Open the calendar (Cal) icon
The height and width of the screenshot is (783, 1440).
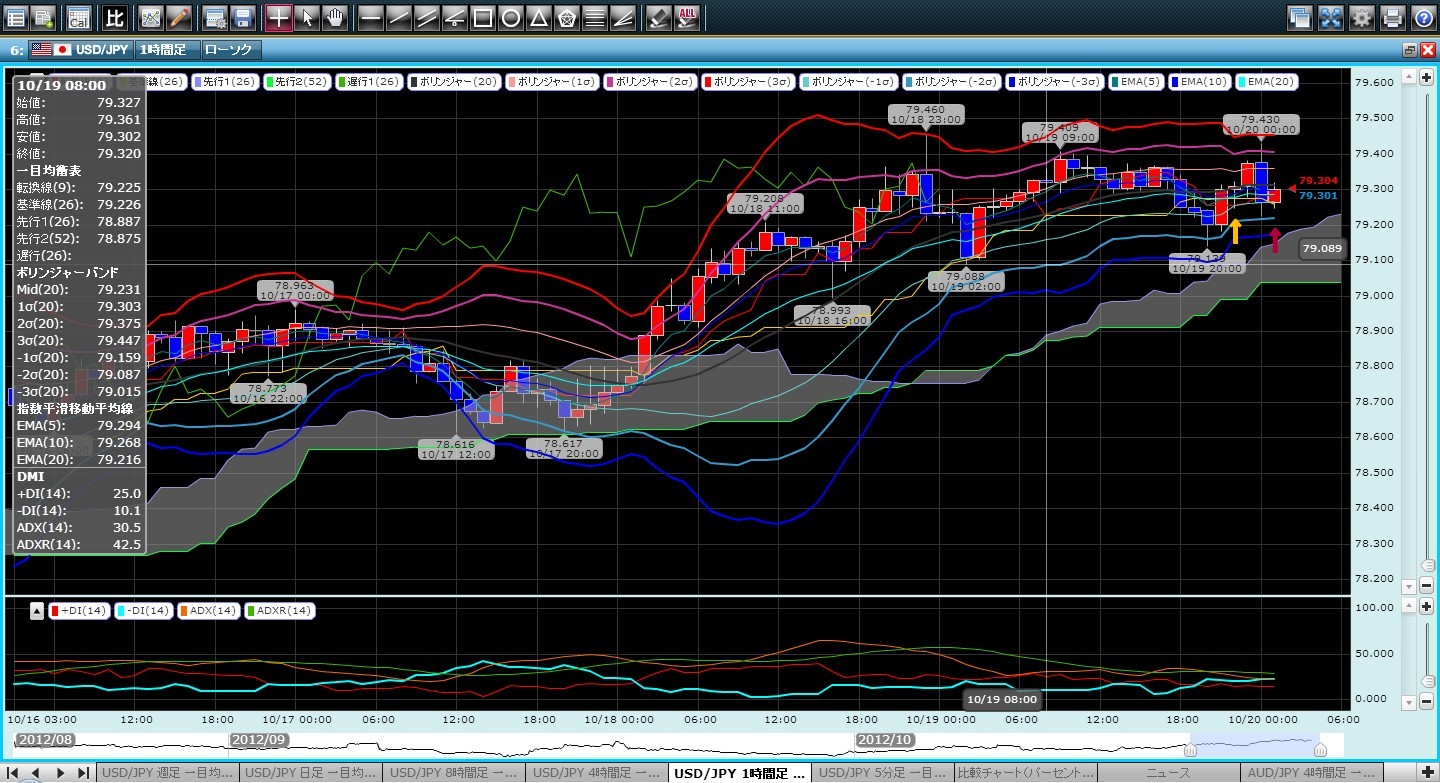78,17
